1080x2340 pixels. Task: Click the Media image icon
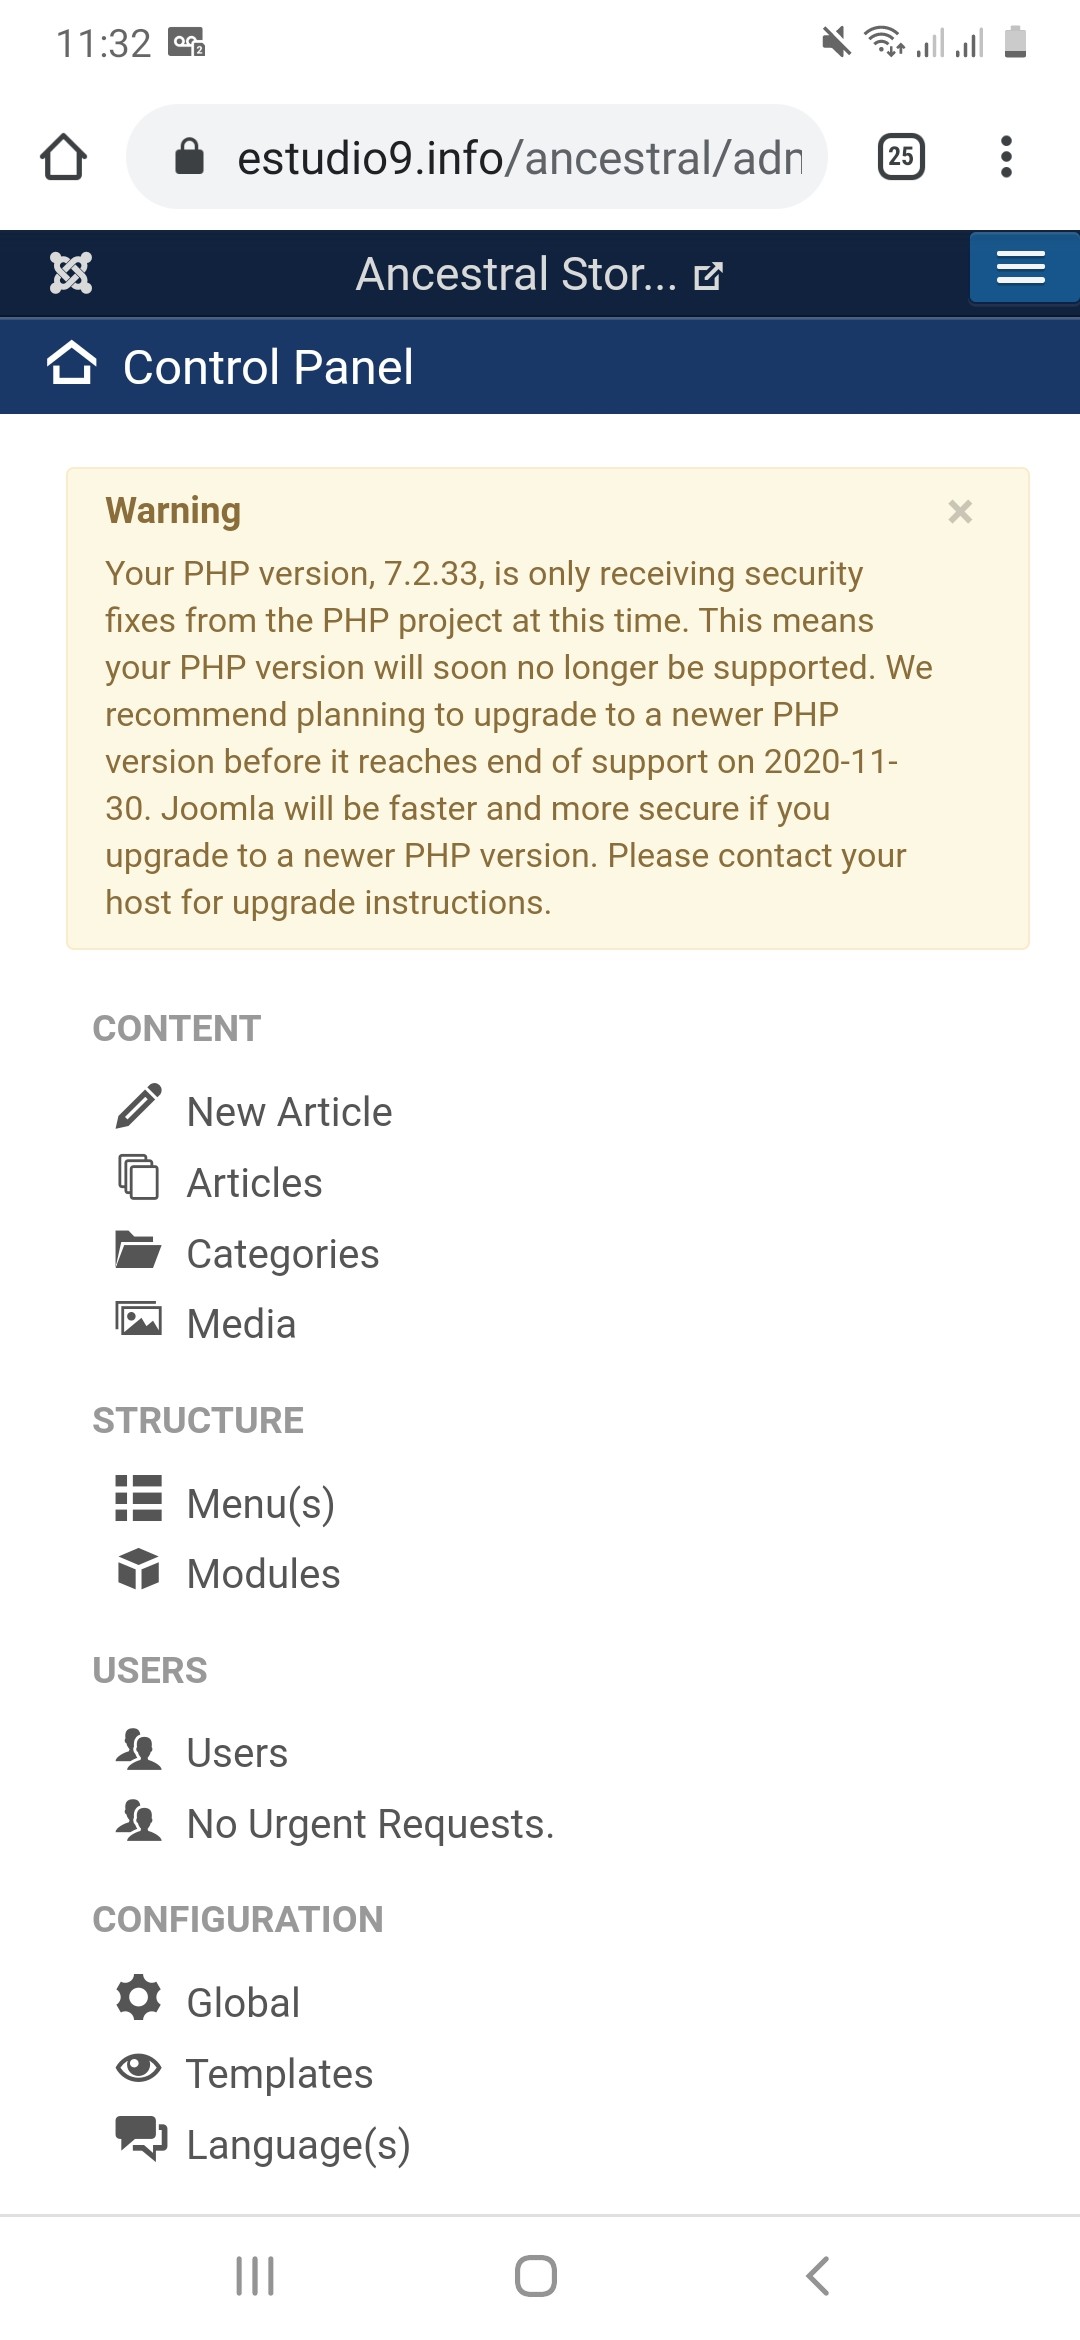point(138,1319)
